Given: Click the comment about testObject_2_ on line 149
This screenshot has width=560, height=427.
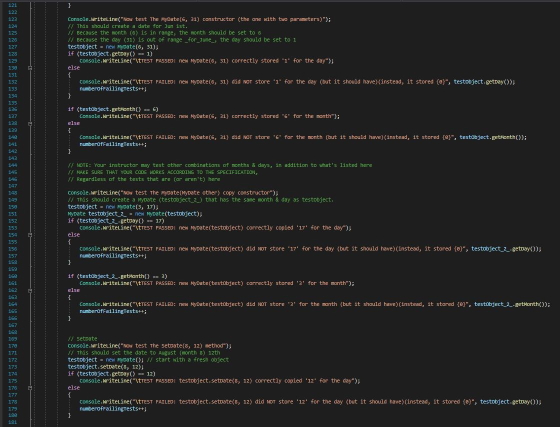Looking at the screenshot, I should click(200, 200).
